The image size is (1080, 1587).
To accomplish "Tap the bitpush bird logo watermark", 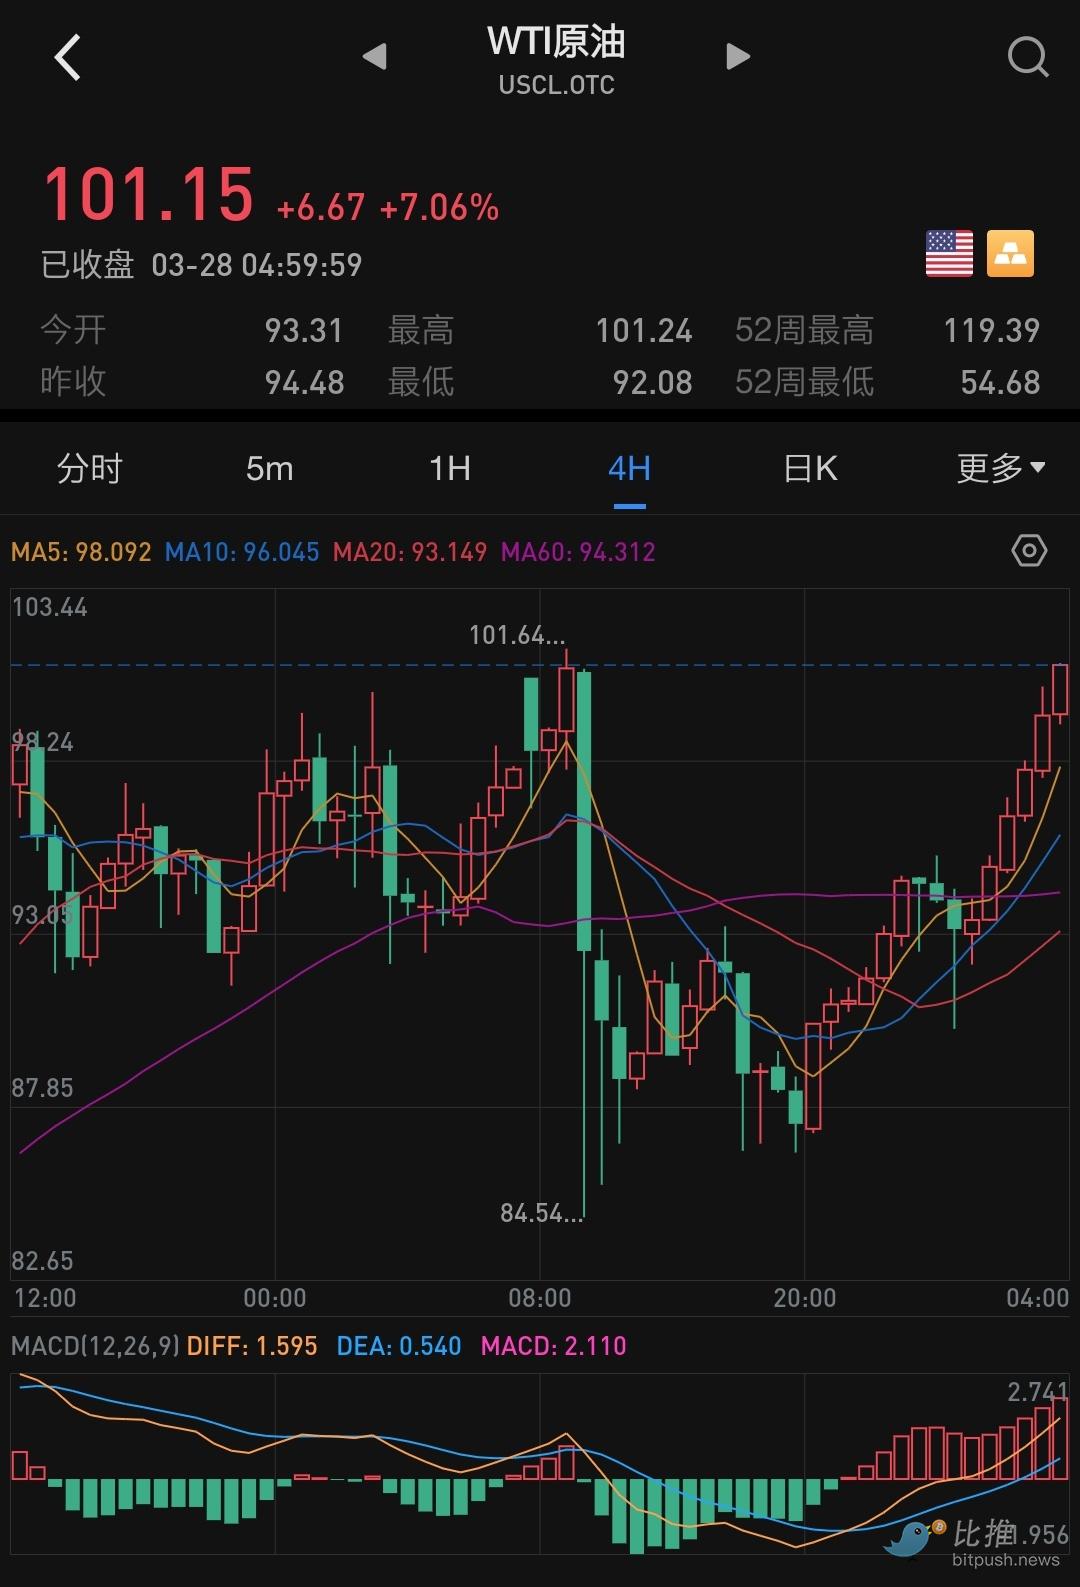I will 912,1538.
